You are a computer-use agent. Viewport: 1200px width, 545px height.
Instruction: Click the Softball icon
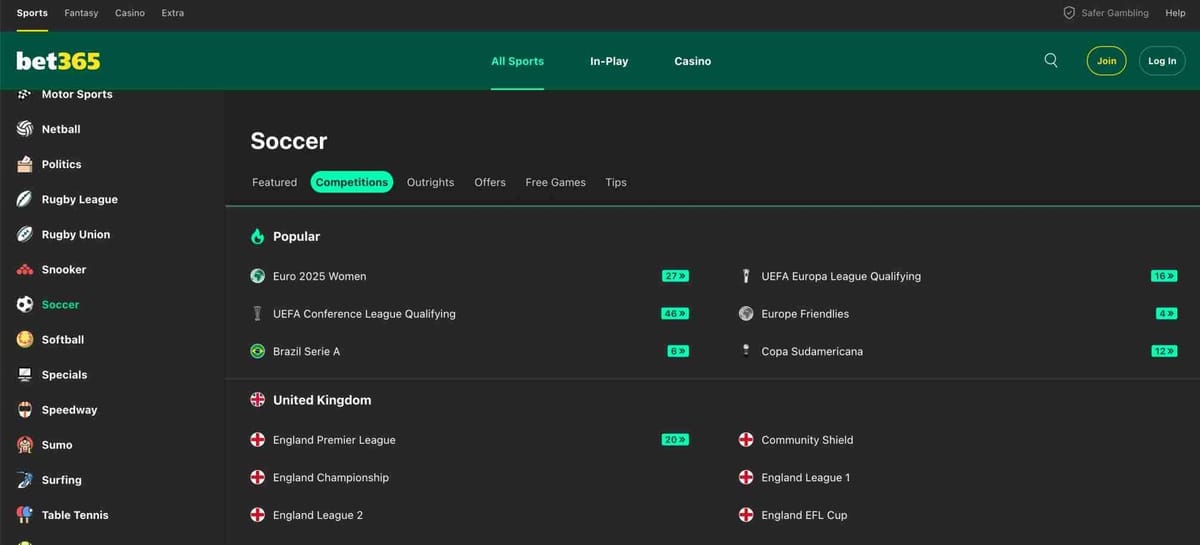point(25,339)
